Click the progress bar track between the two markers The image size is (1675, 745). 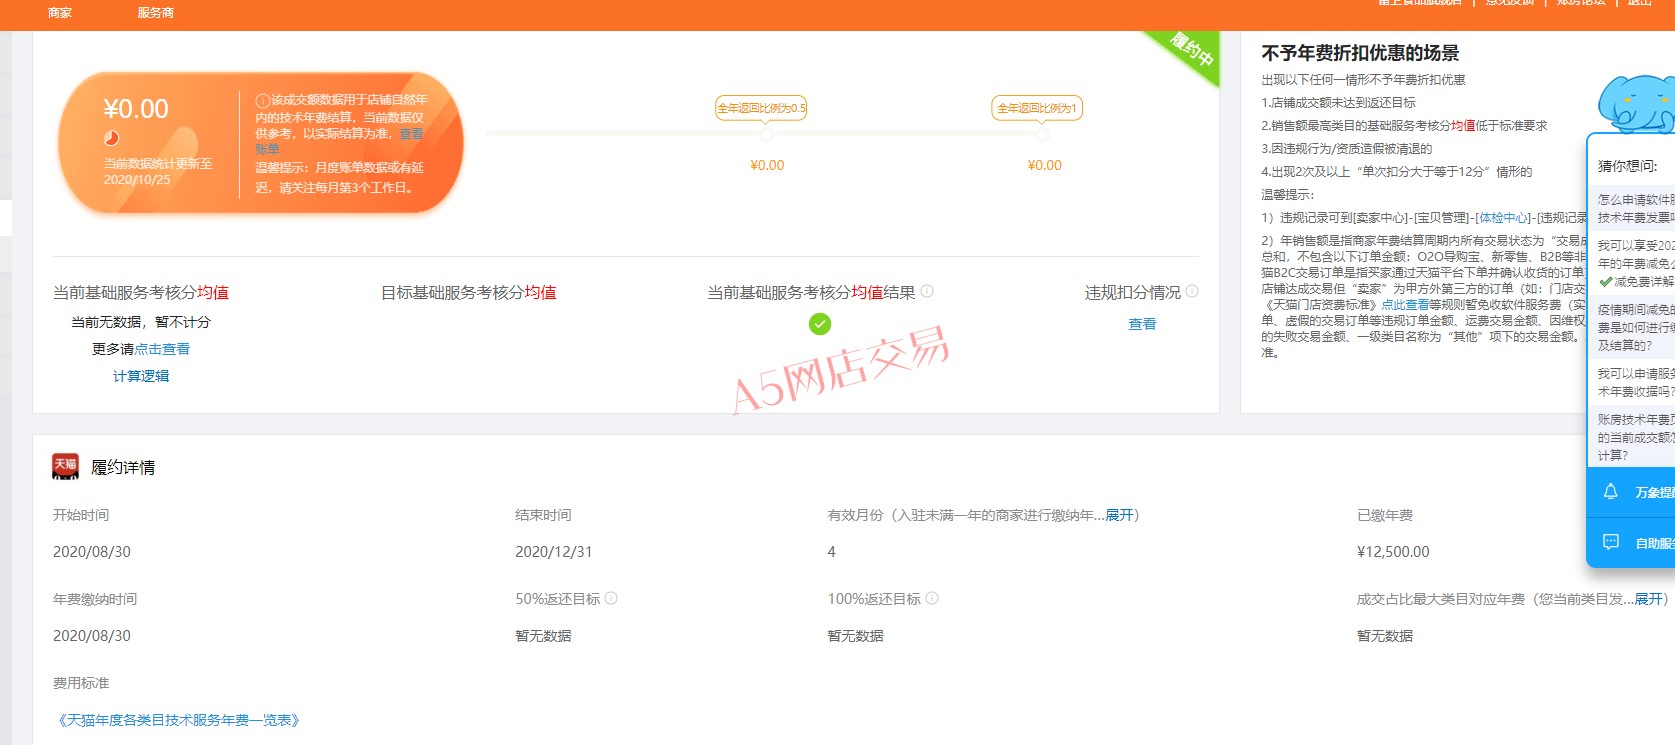pos(904,133)
